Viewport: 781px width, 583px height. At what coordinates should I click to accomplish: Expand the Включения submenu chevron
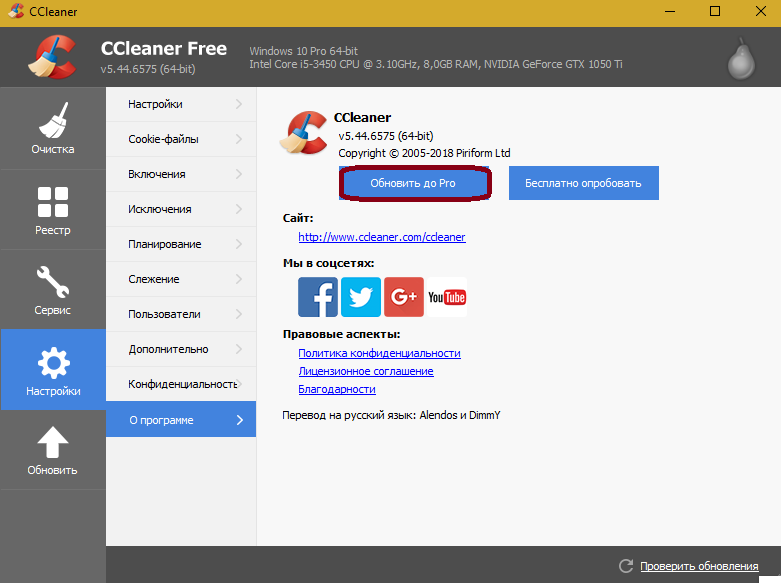click(x=239, y=174)
